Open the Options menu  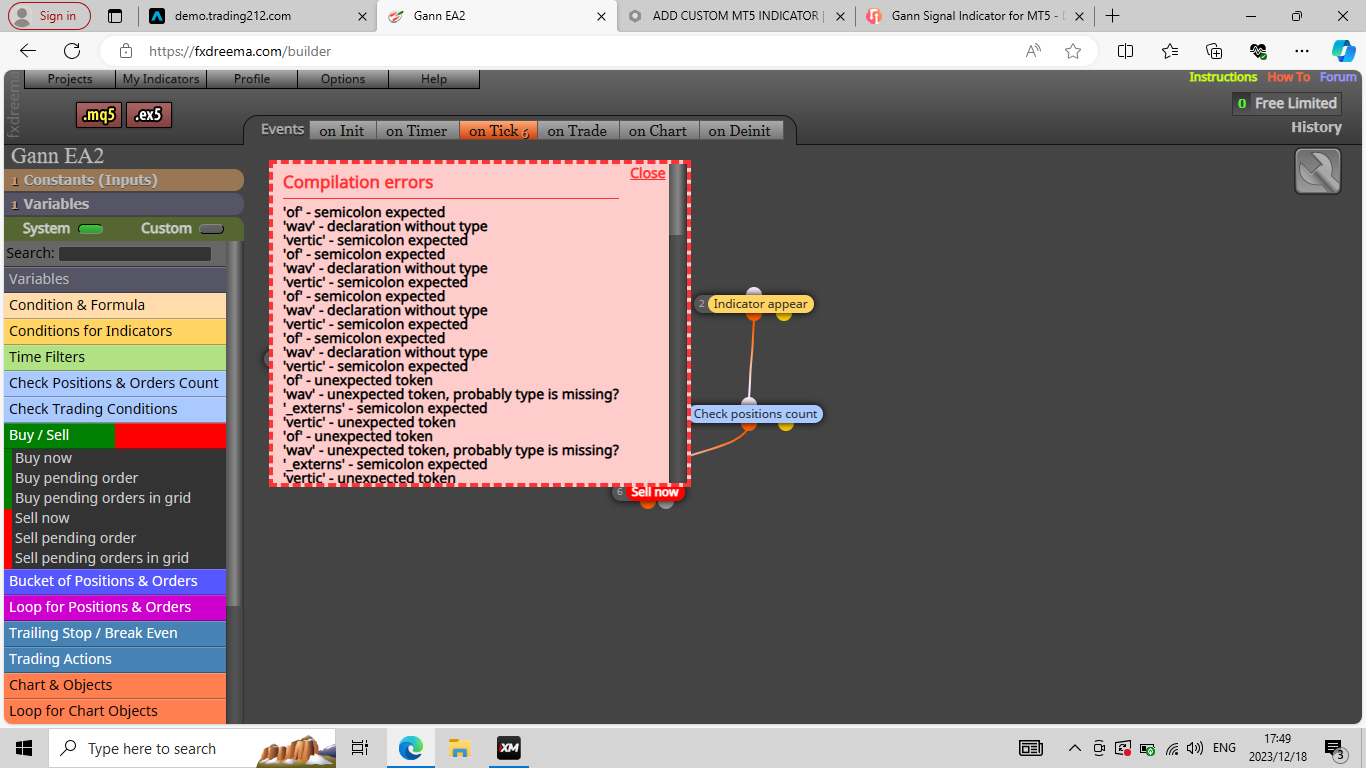tap(343, 79)
